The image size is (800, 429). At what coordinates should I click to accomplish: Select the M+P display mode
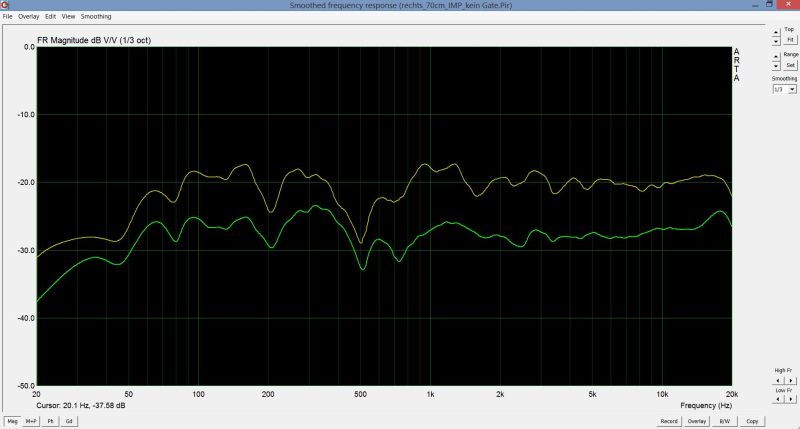point(31,421)
